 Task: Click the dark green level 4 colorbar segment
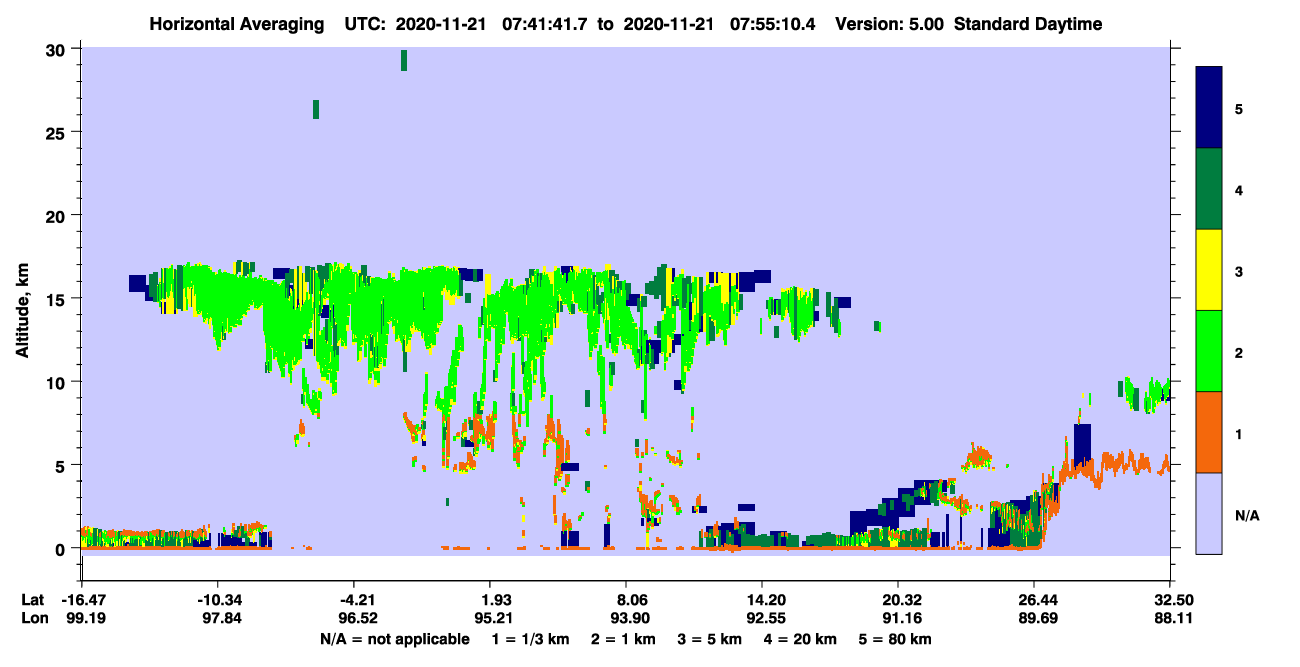coord(1209,189)
